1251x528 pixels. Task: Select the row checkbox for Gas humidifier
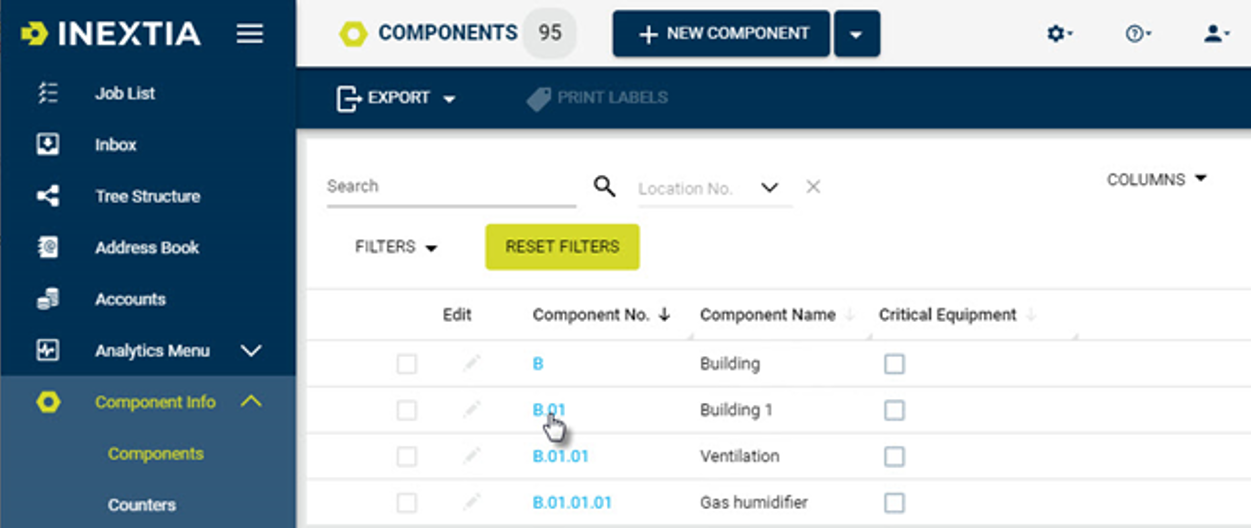pyautogui.click(x=406, y=502)
